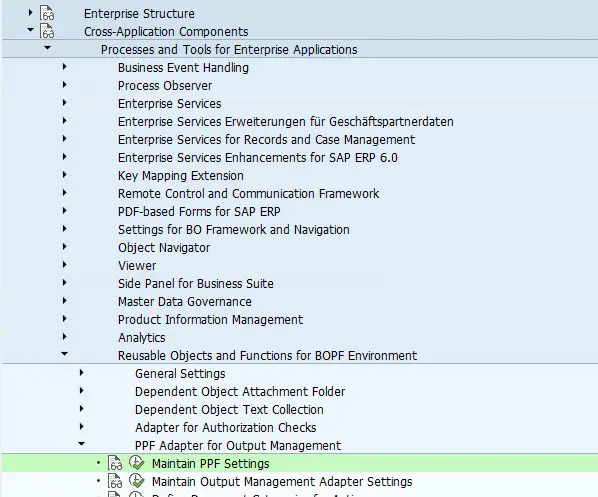This screenshot has width=598, height=497.
Task: Select Adapter for Authorization Checks text
Action: pos(225,428)
